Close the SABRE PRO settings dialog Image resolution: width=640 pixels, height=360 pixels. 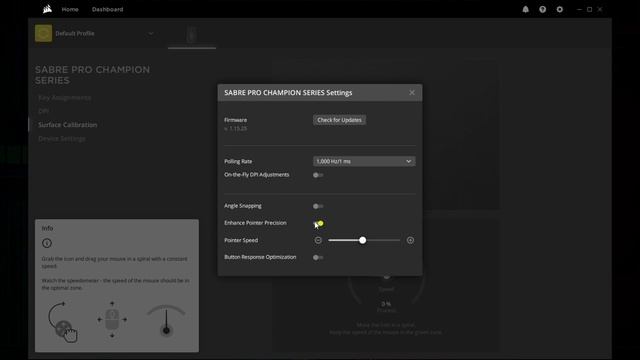[412, 93]
